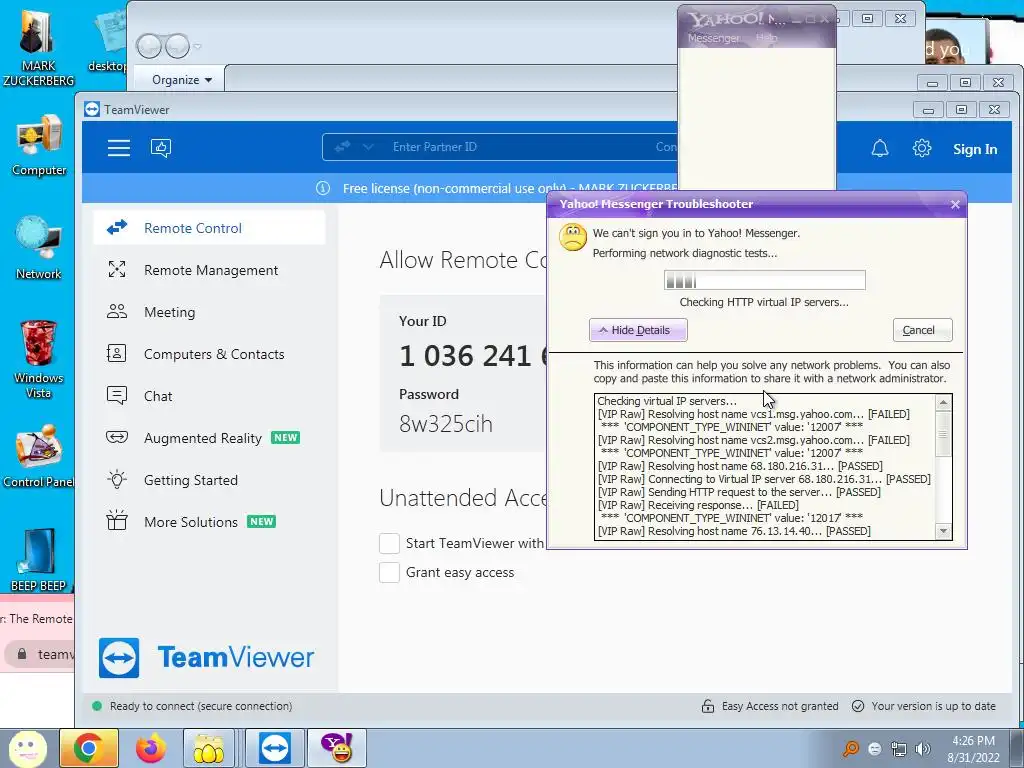The width and height of the screenshot is (1024, 768).
Task: Open More Solutions section
Action: (209, 522)
